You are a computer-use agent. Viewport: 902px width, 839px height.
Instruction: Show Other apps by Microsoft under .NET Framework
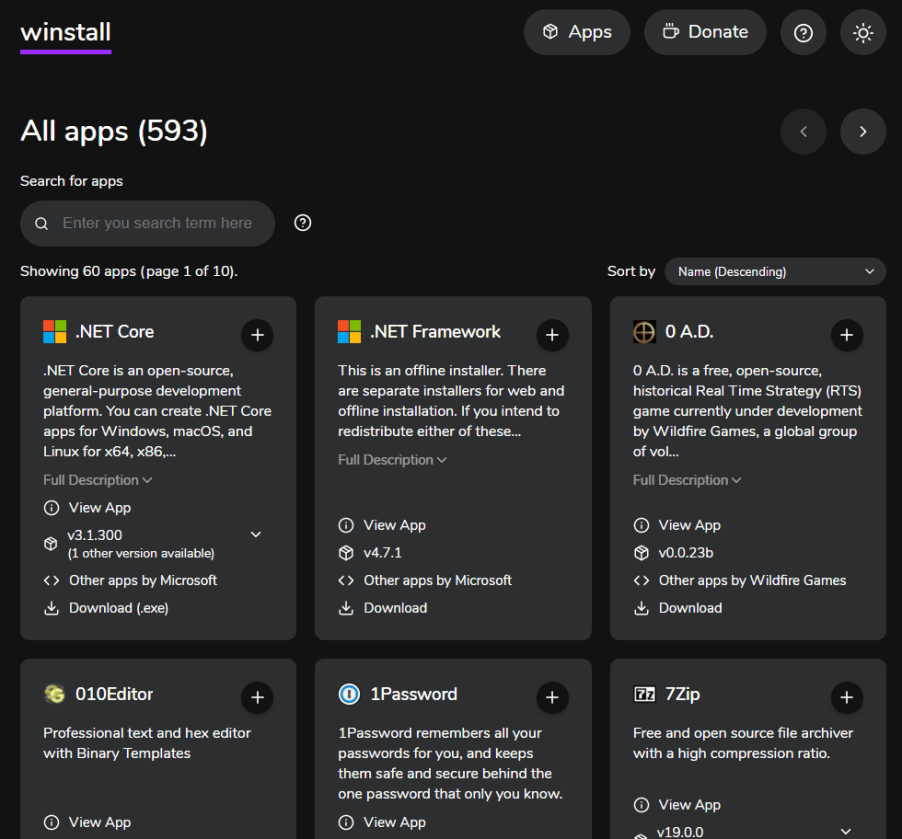click(425, 580)
